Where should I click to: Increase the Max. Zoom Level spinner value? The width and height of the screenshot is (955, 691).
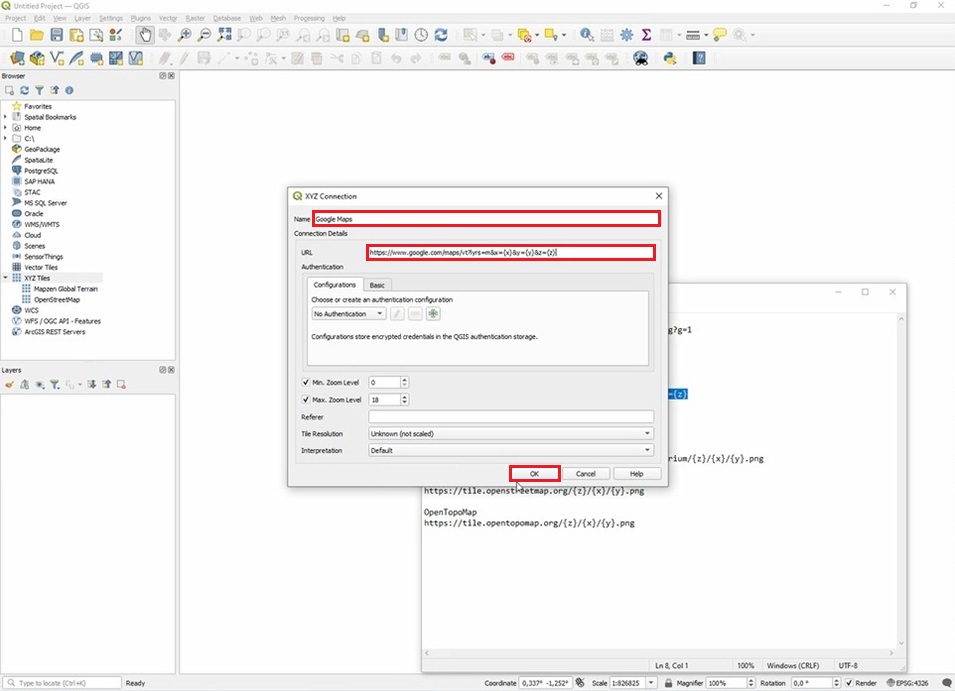405,397
